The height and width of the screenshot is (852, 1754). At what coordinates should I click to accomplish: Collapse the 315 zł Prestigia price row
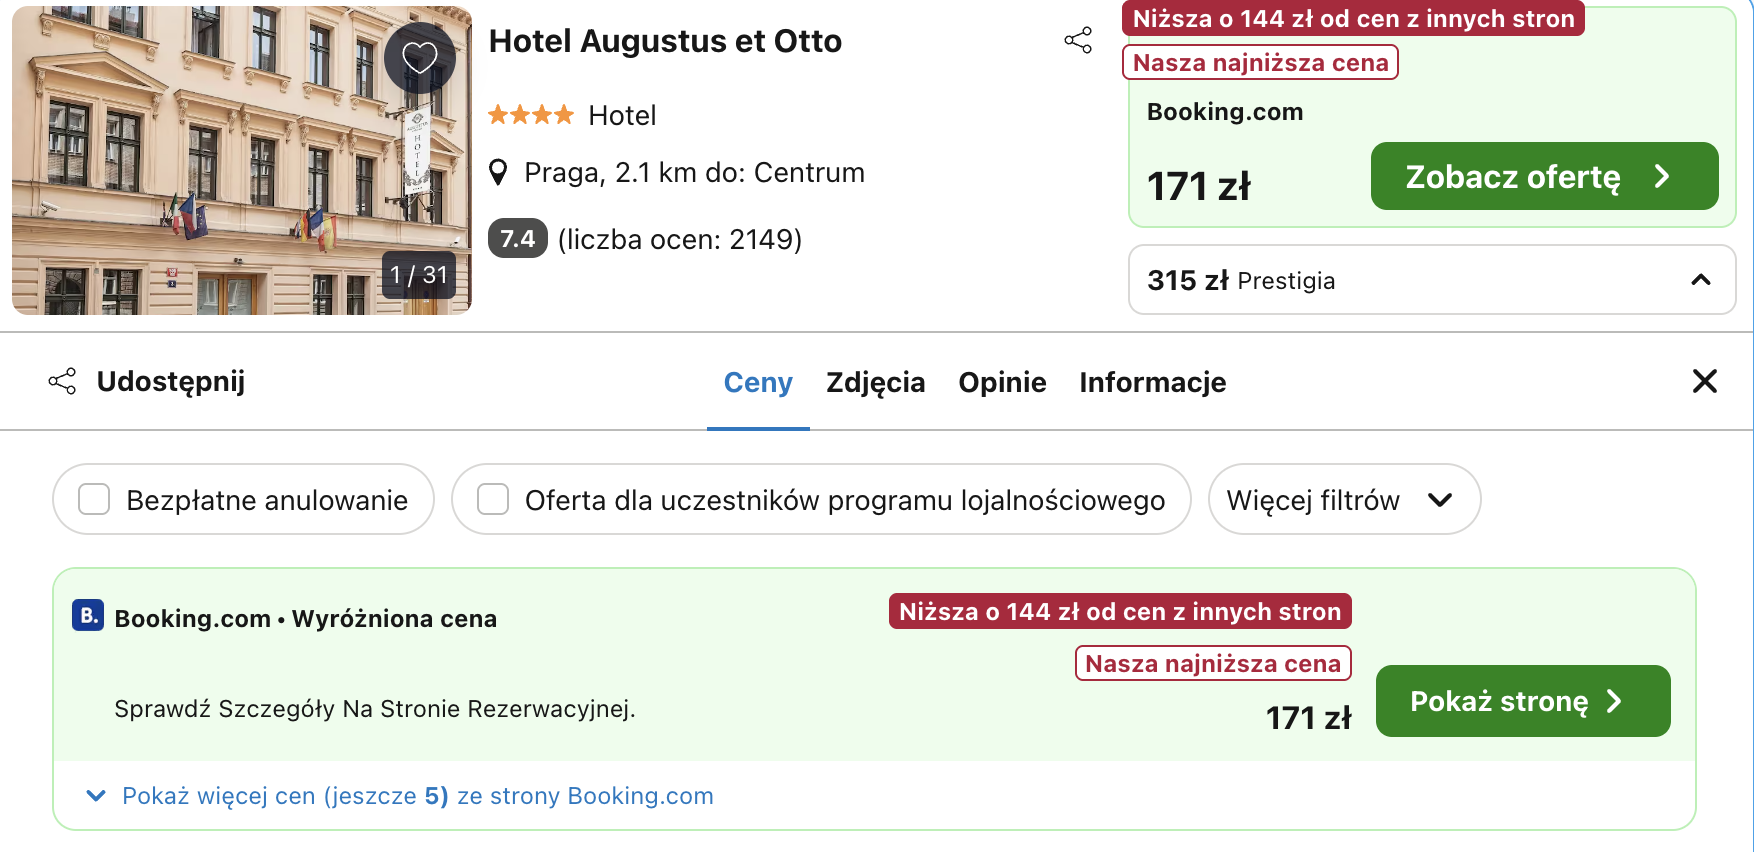coord(1700,280)
